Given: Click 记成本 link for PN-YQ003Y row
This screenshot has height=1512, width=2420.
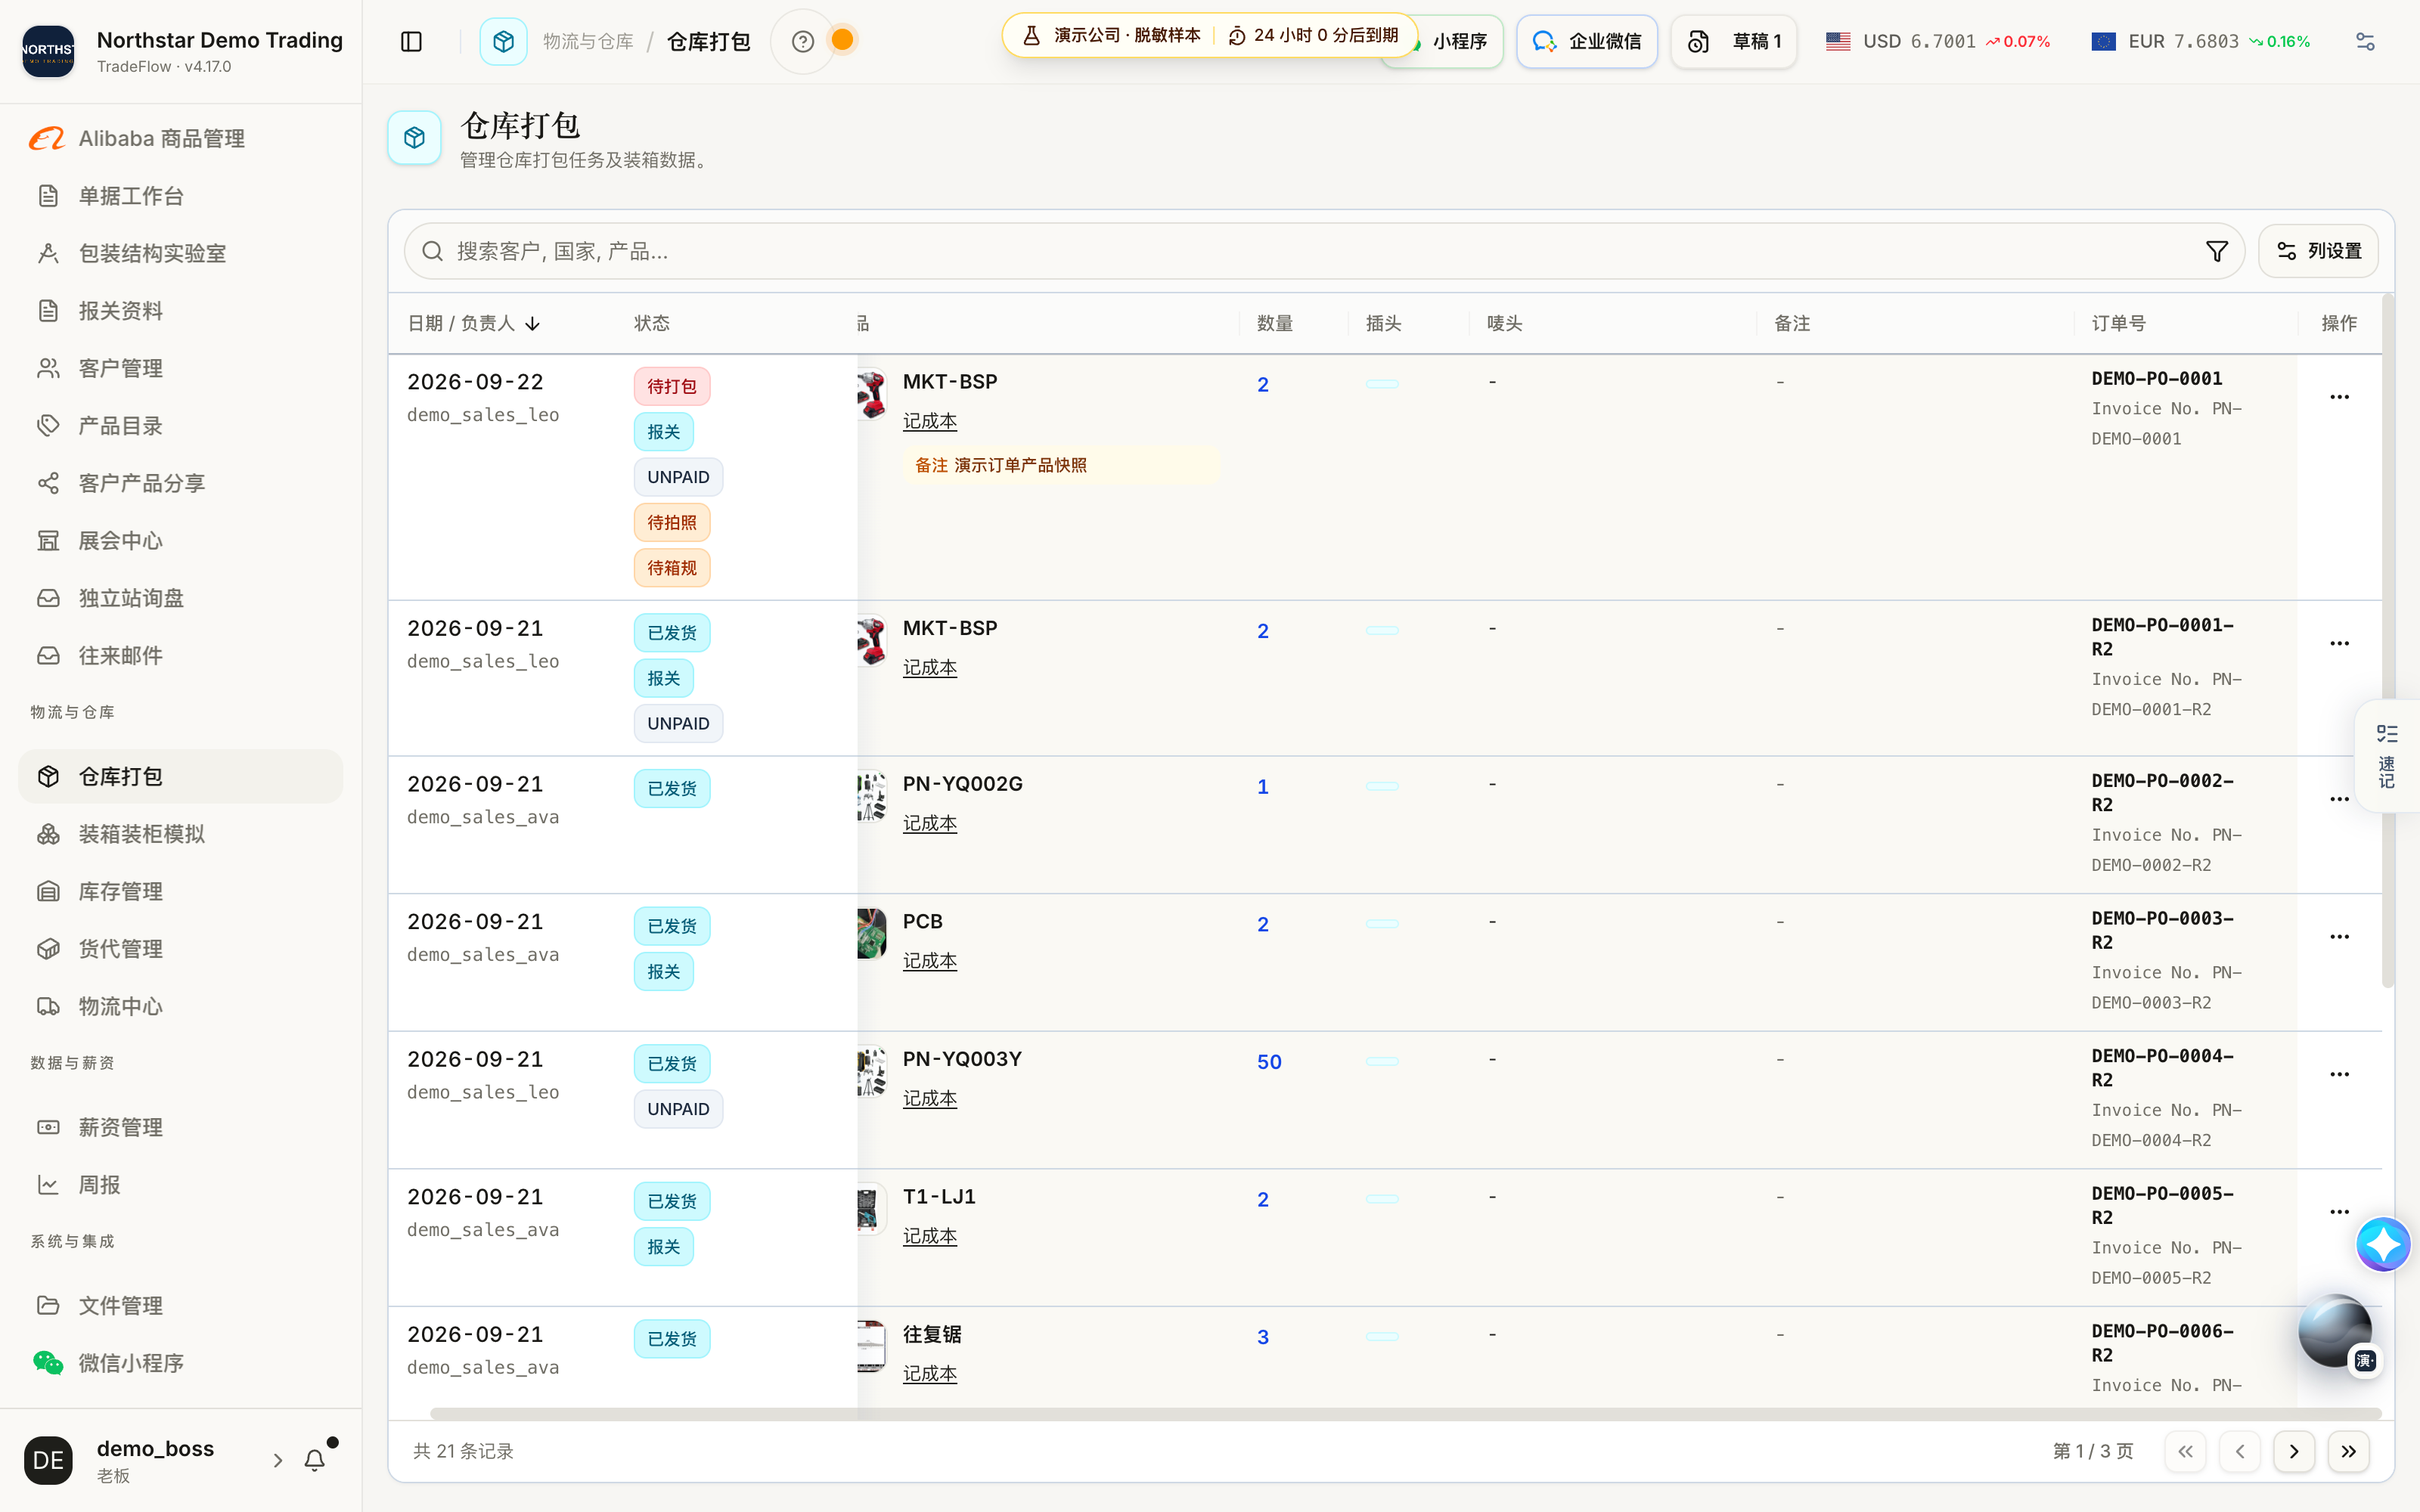Looking at the screenshot, I should [930, 1098].
